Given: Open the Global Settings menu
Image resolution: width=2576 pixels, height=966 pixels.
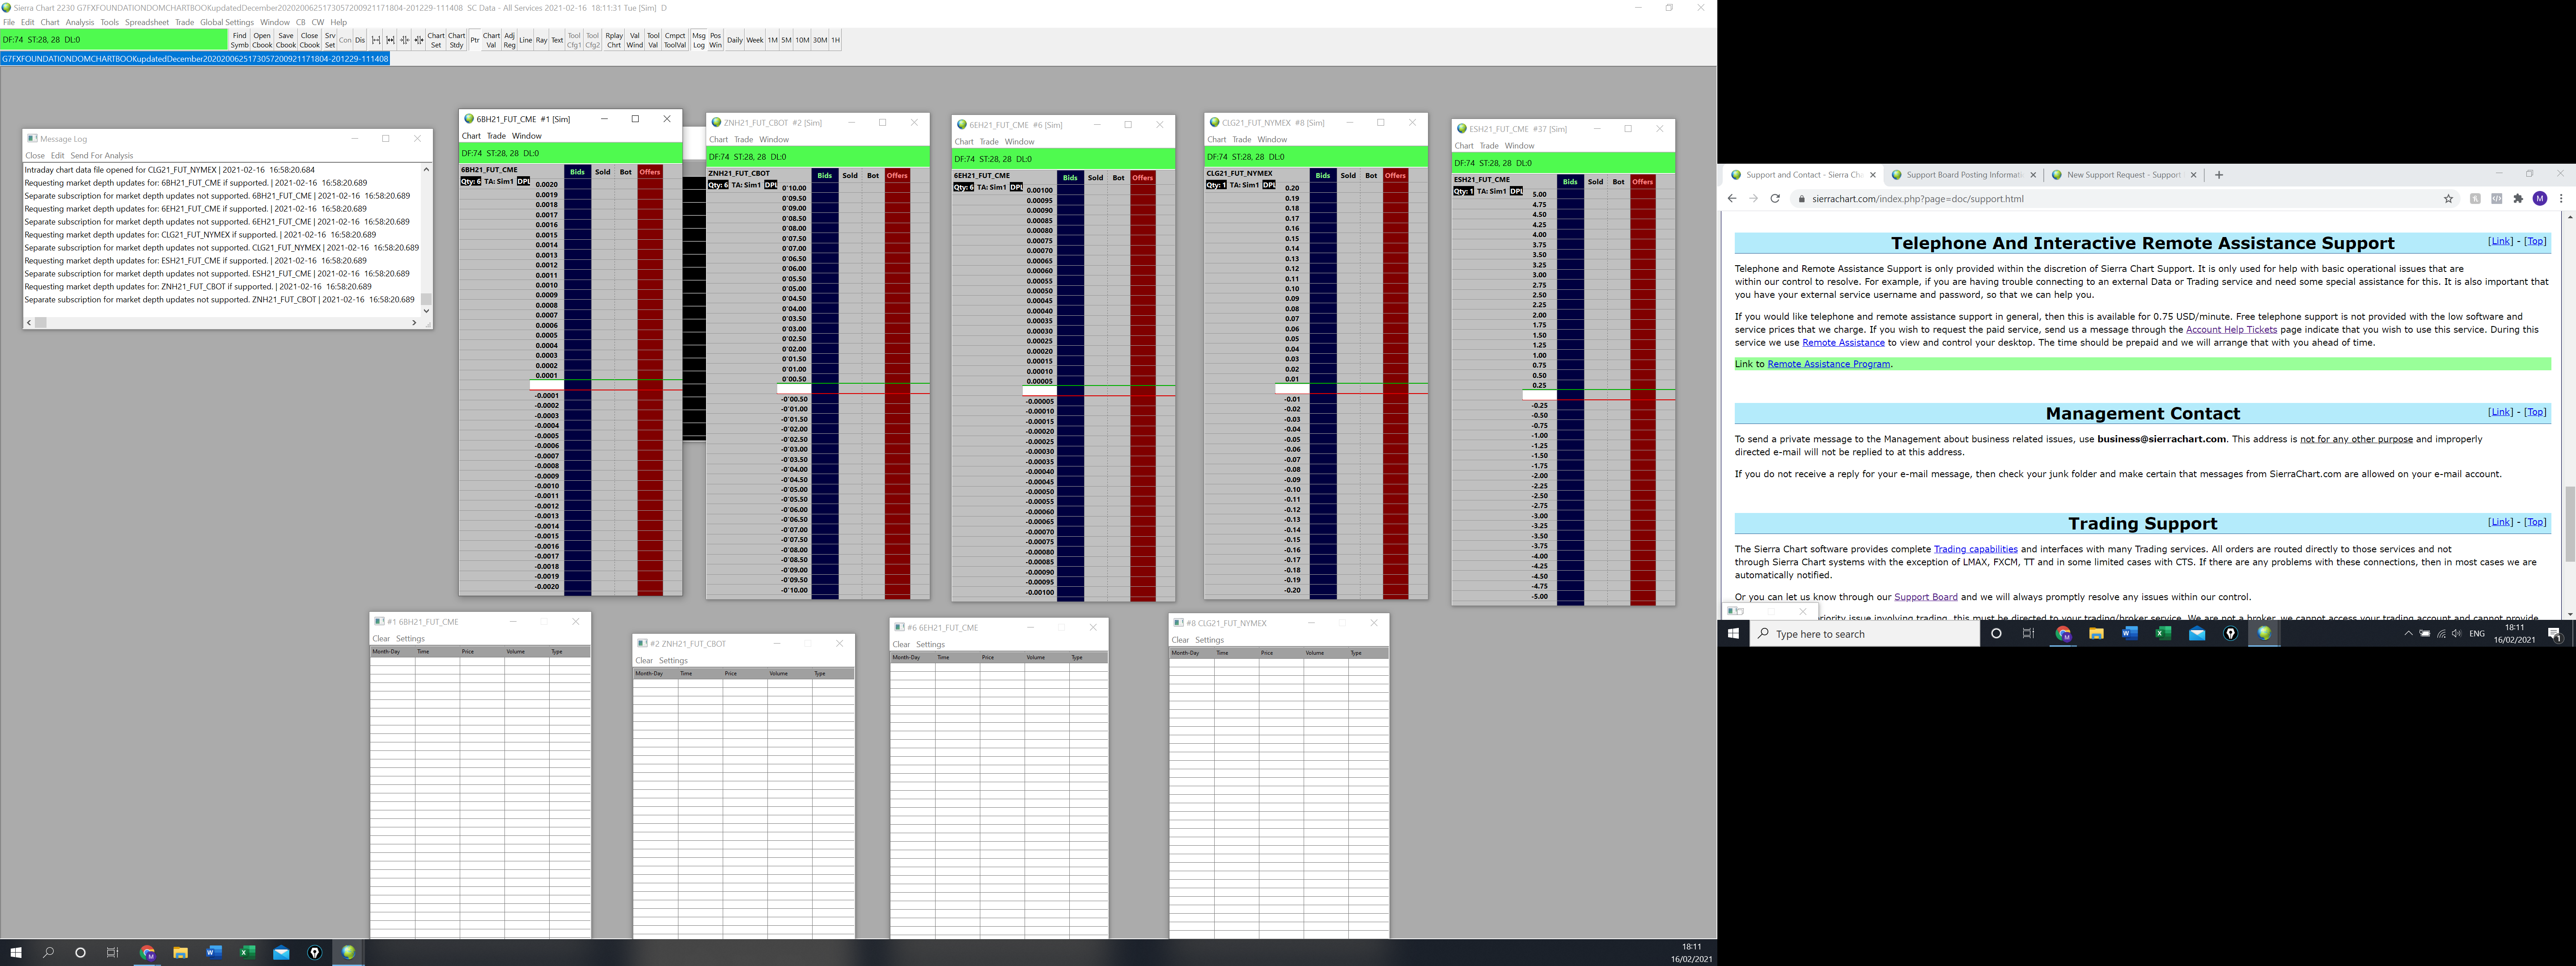Looking at the screenshot, I should 227,22.
